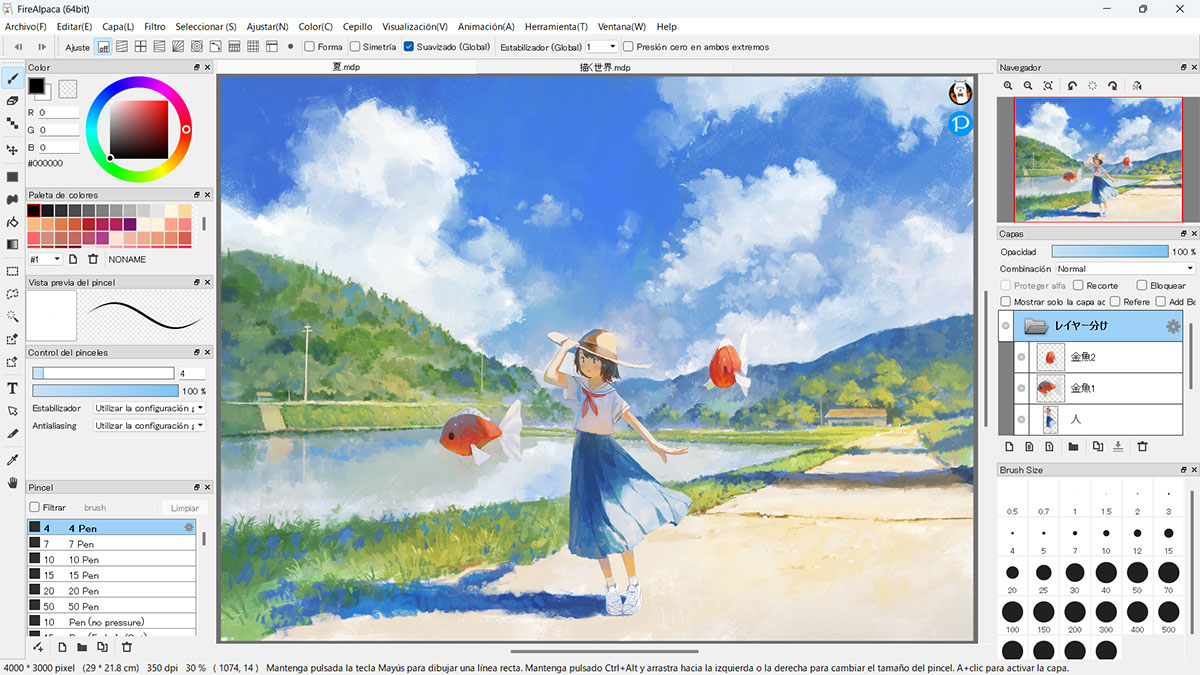This screenshot has height=675, width=1200.
Task: Select the Brush tool in the left toolbar
Action: coord(13,77)
